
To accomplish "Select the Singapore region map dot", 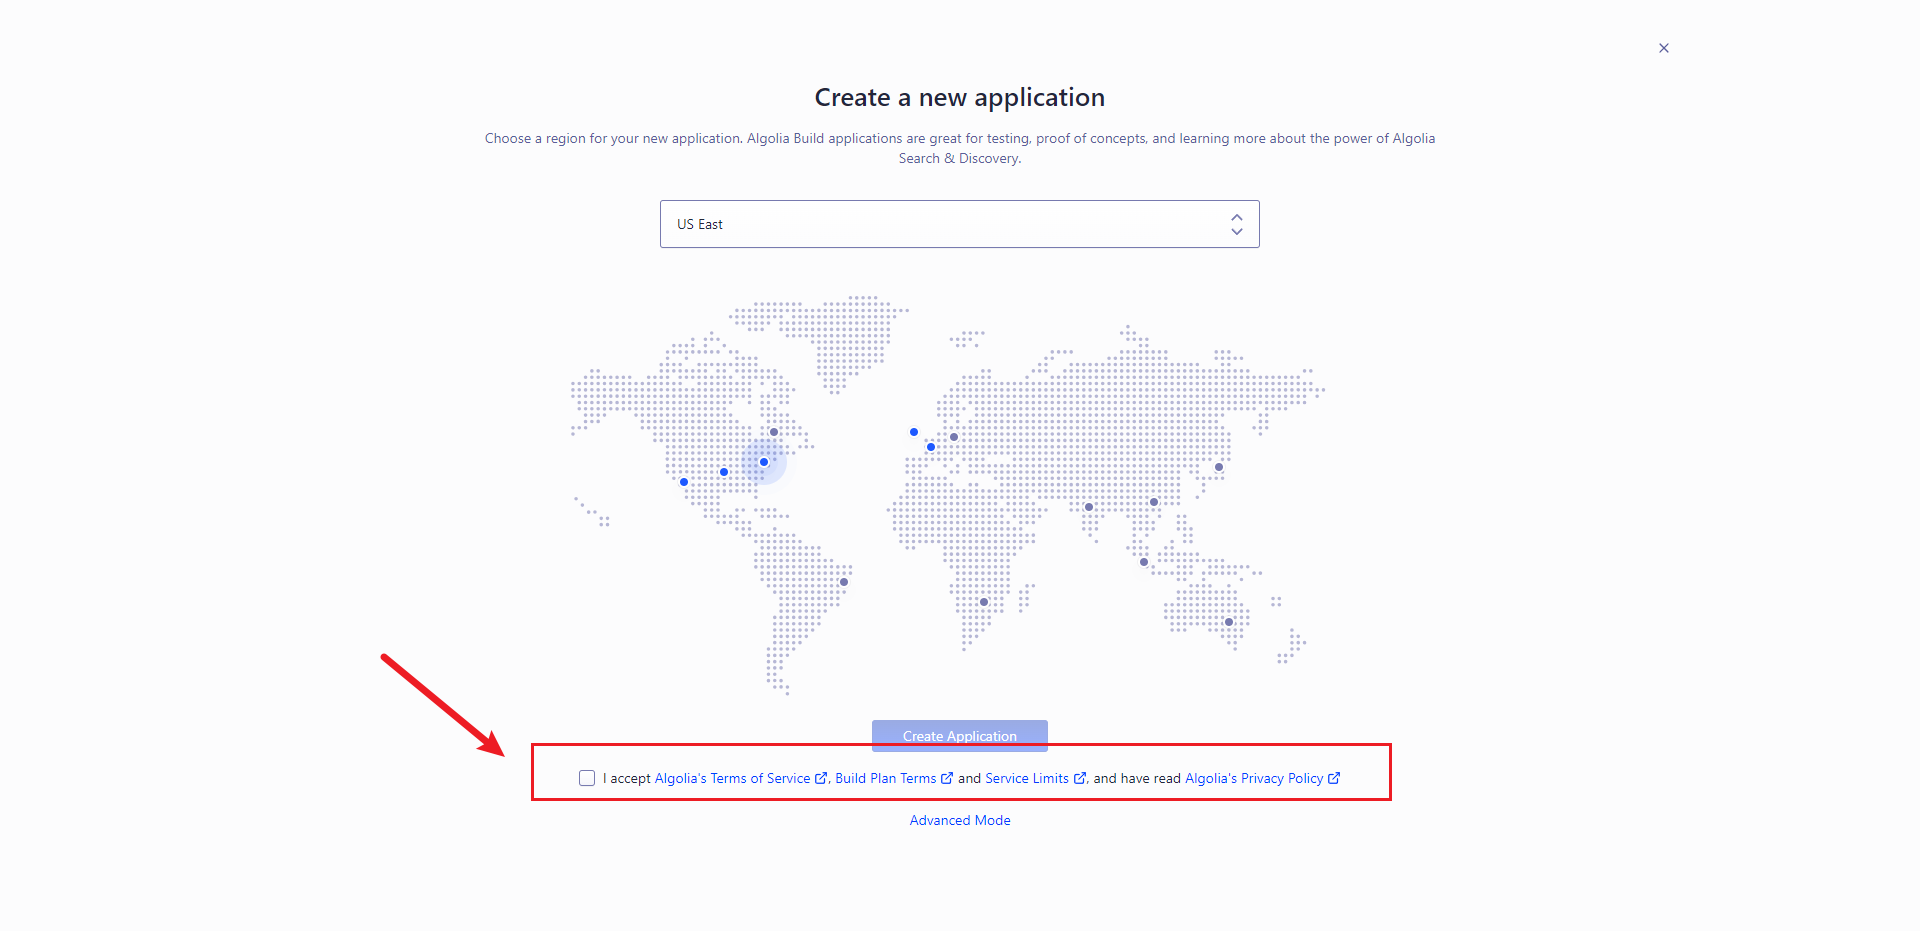I will coord(1144,562).
